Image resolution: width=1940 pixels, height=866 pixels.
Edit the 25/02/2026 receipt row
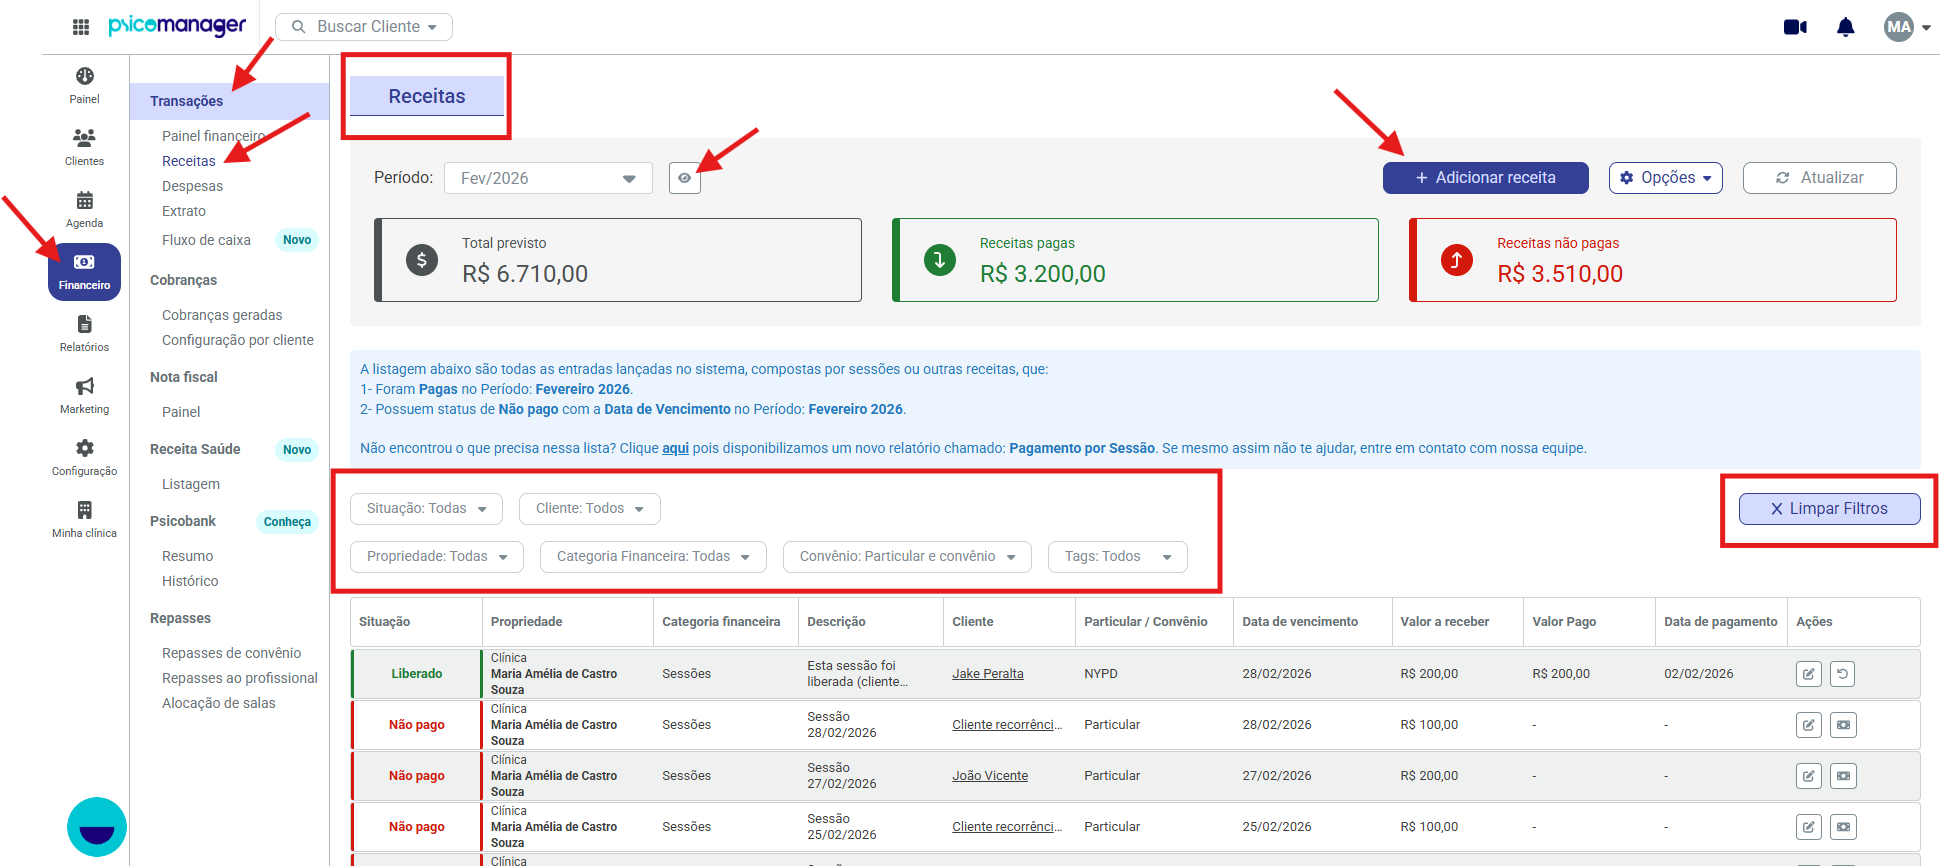coord(1809,827)
